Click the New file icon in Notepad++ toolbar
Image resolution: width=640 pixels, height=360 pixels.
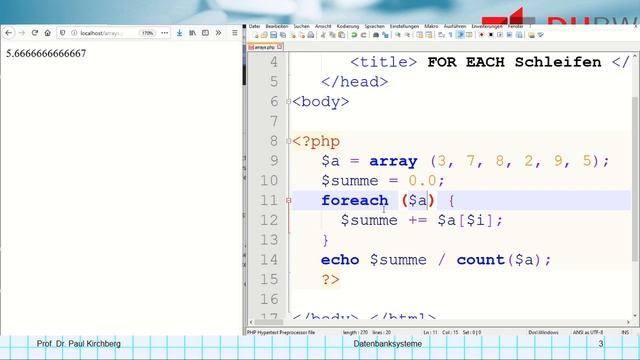(256, 35)
